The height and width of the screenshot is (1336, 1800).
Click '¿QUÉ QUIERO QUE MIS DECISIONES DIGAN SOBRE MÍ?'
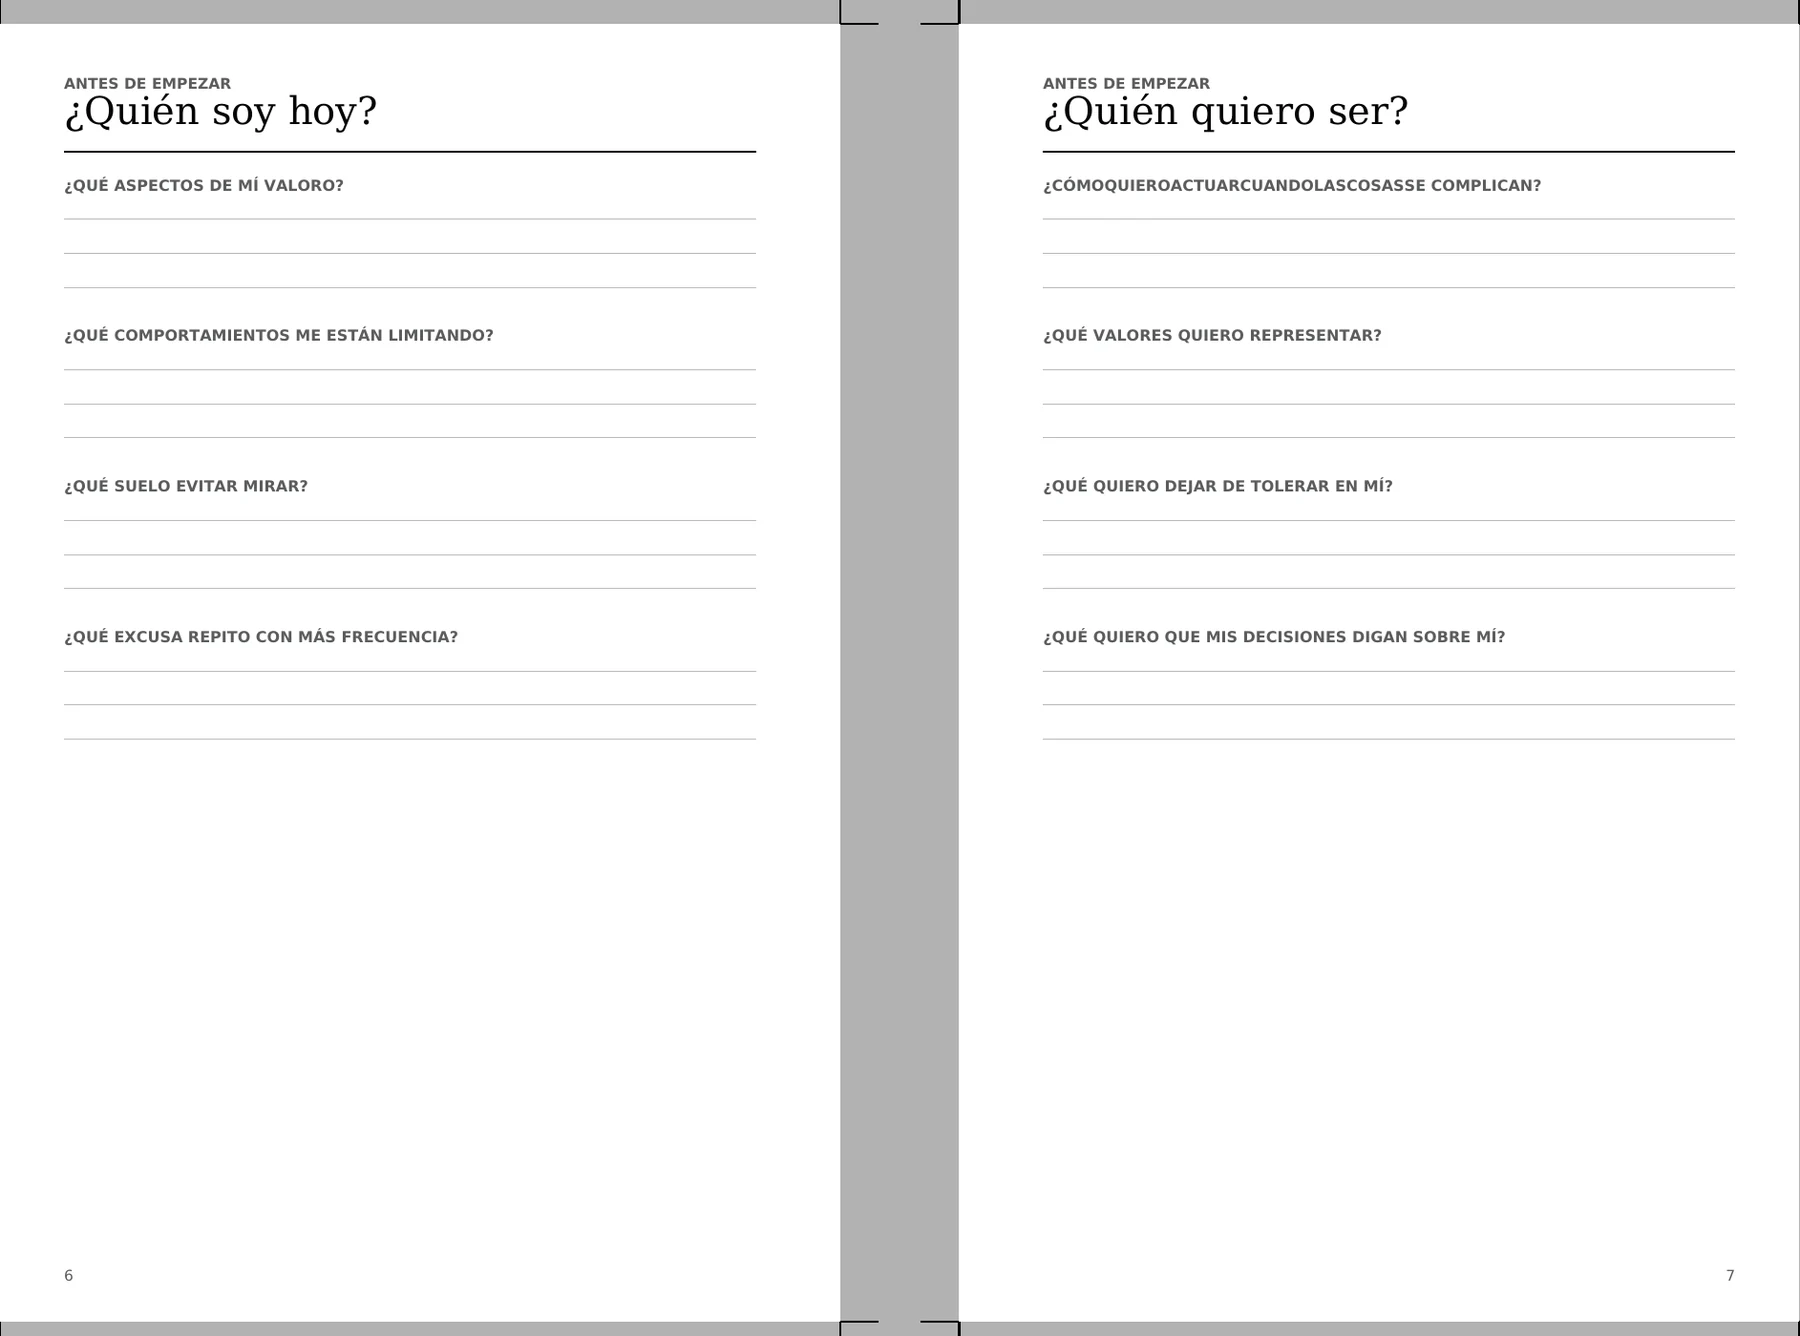point(1274,637)
